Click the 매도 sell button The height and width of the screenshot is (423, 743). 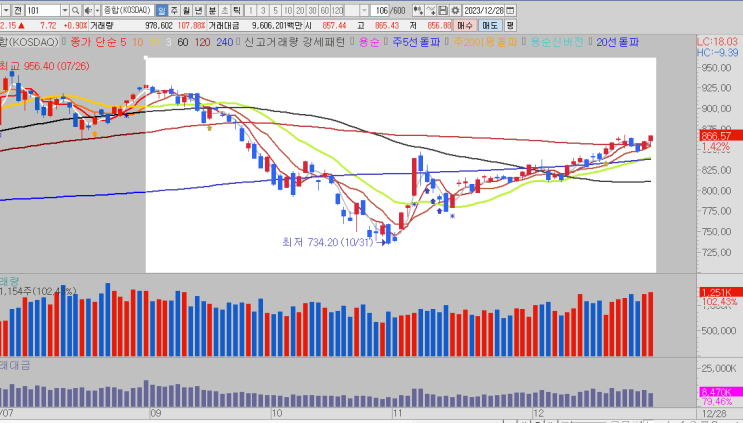pos(490,26)
